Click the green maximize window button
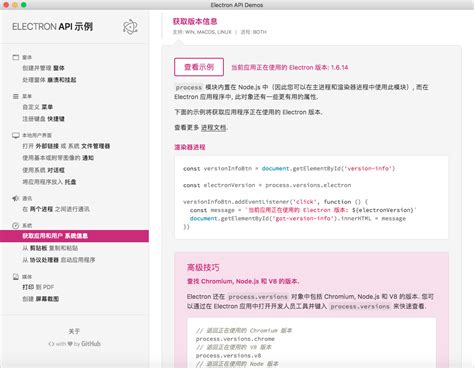The height and width of the screenshot is (368, 474). tap(24, 5)
